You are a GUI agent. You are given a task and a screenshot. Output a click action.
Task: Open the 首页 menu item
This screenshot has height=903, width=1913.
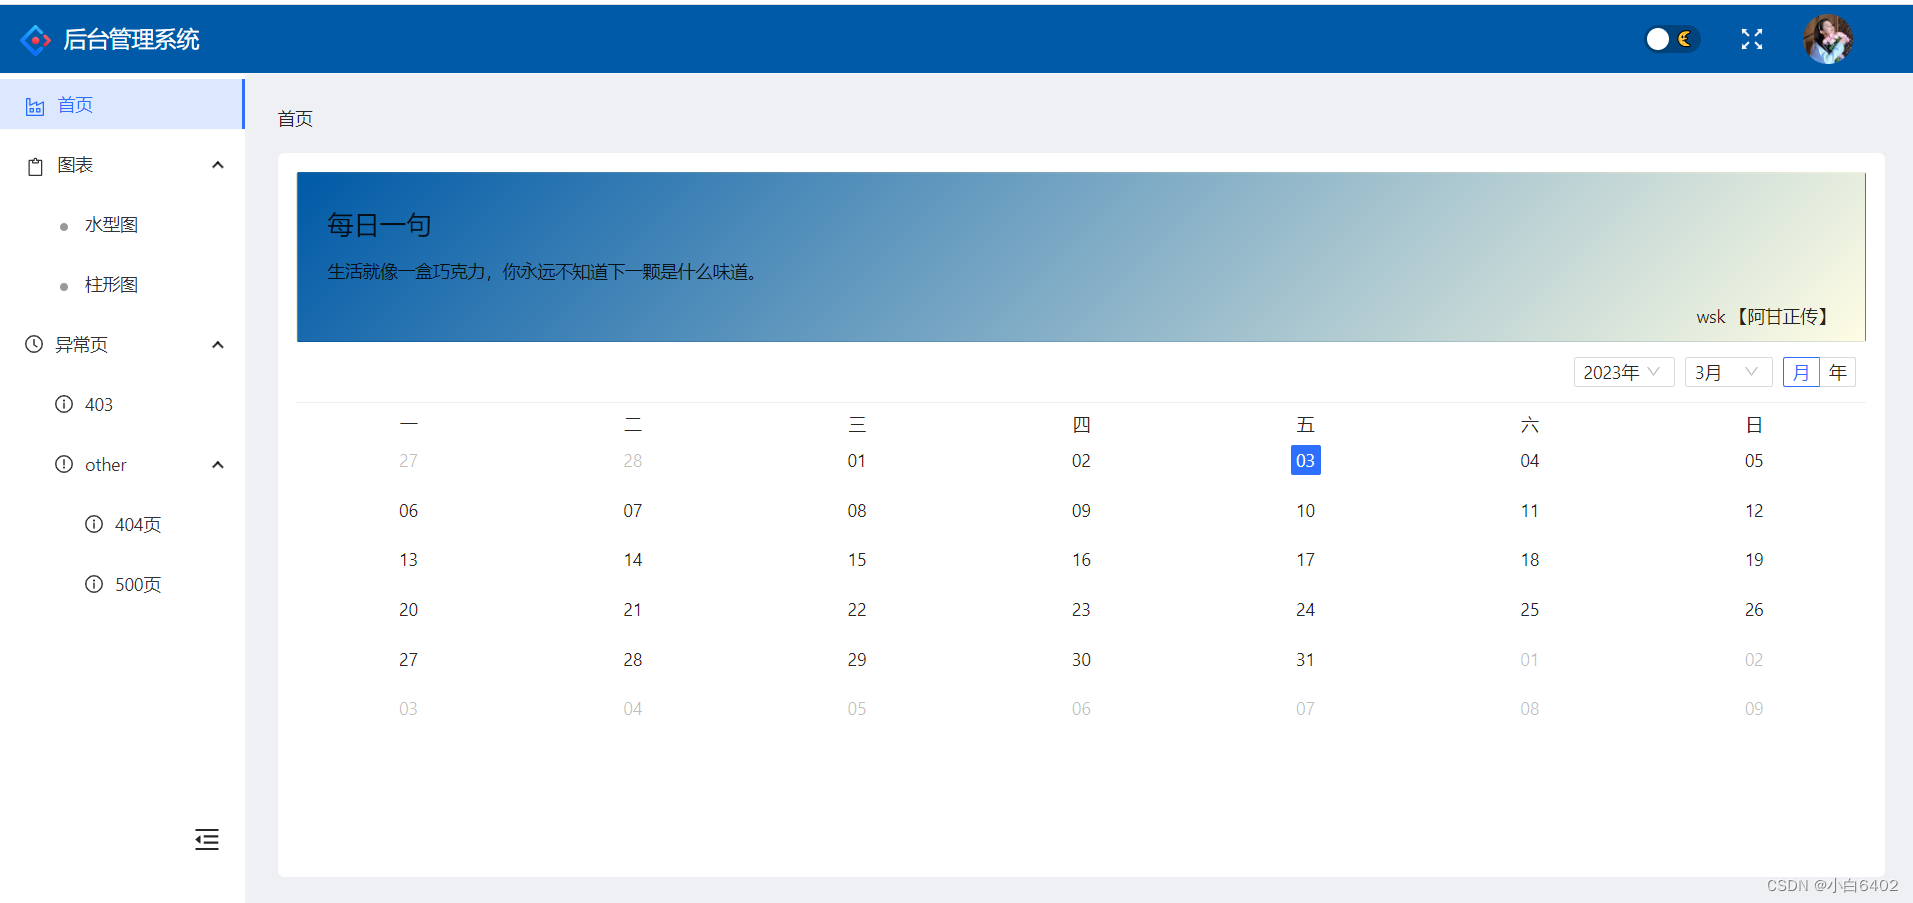click(x=121, y=104)
